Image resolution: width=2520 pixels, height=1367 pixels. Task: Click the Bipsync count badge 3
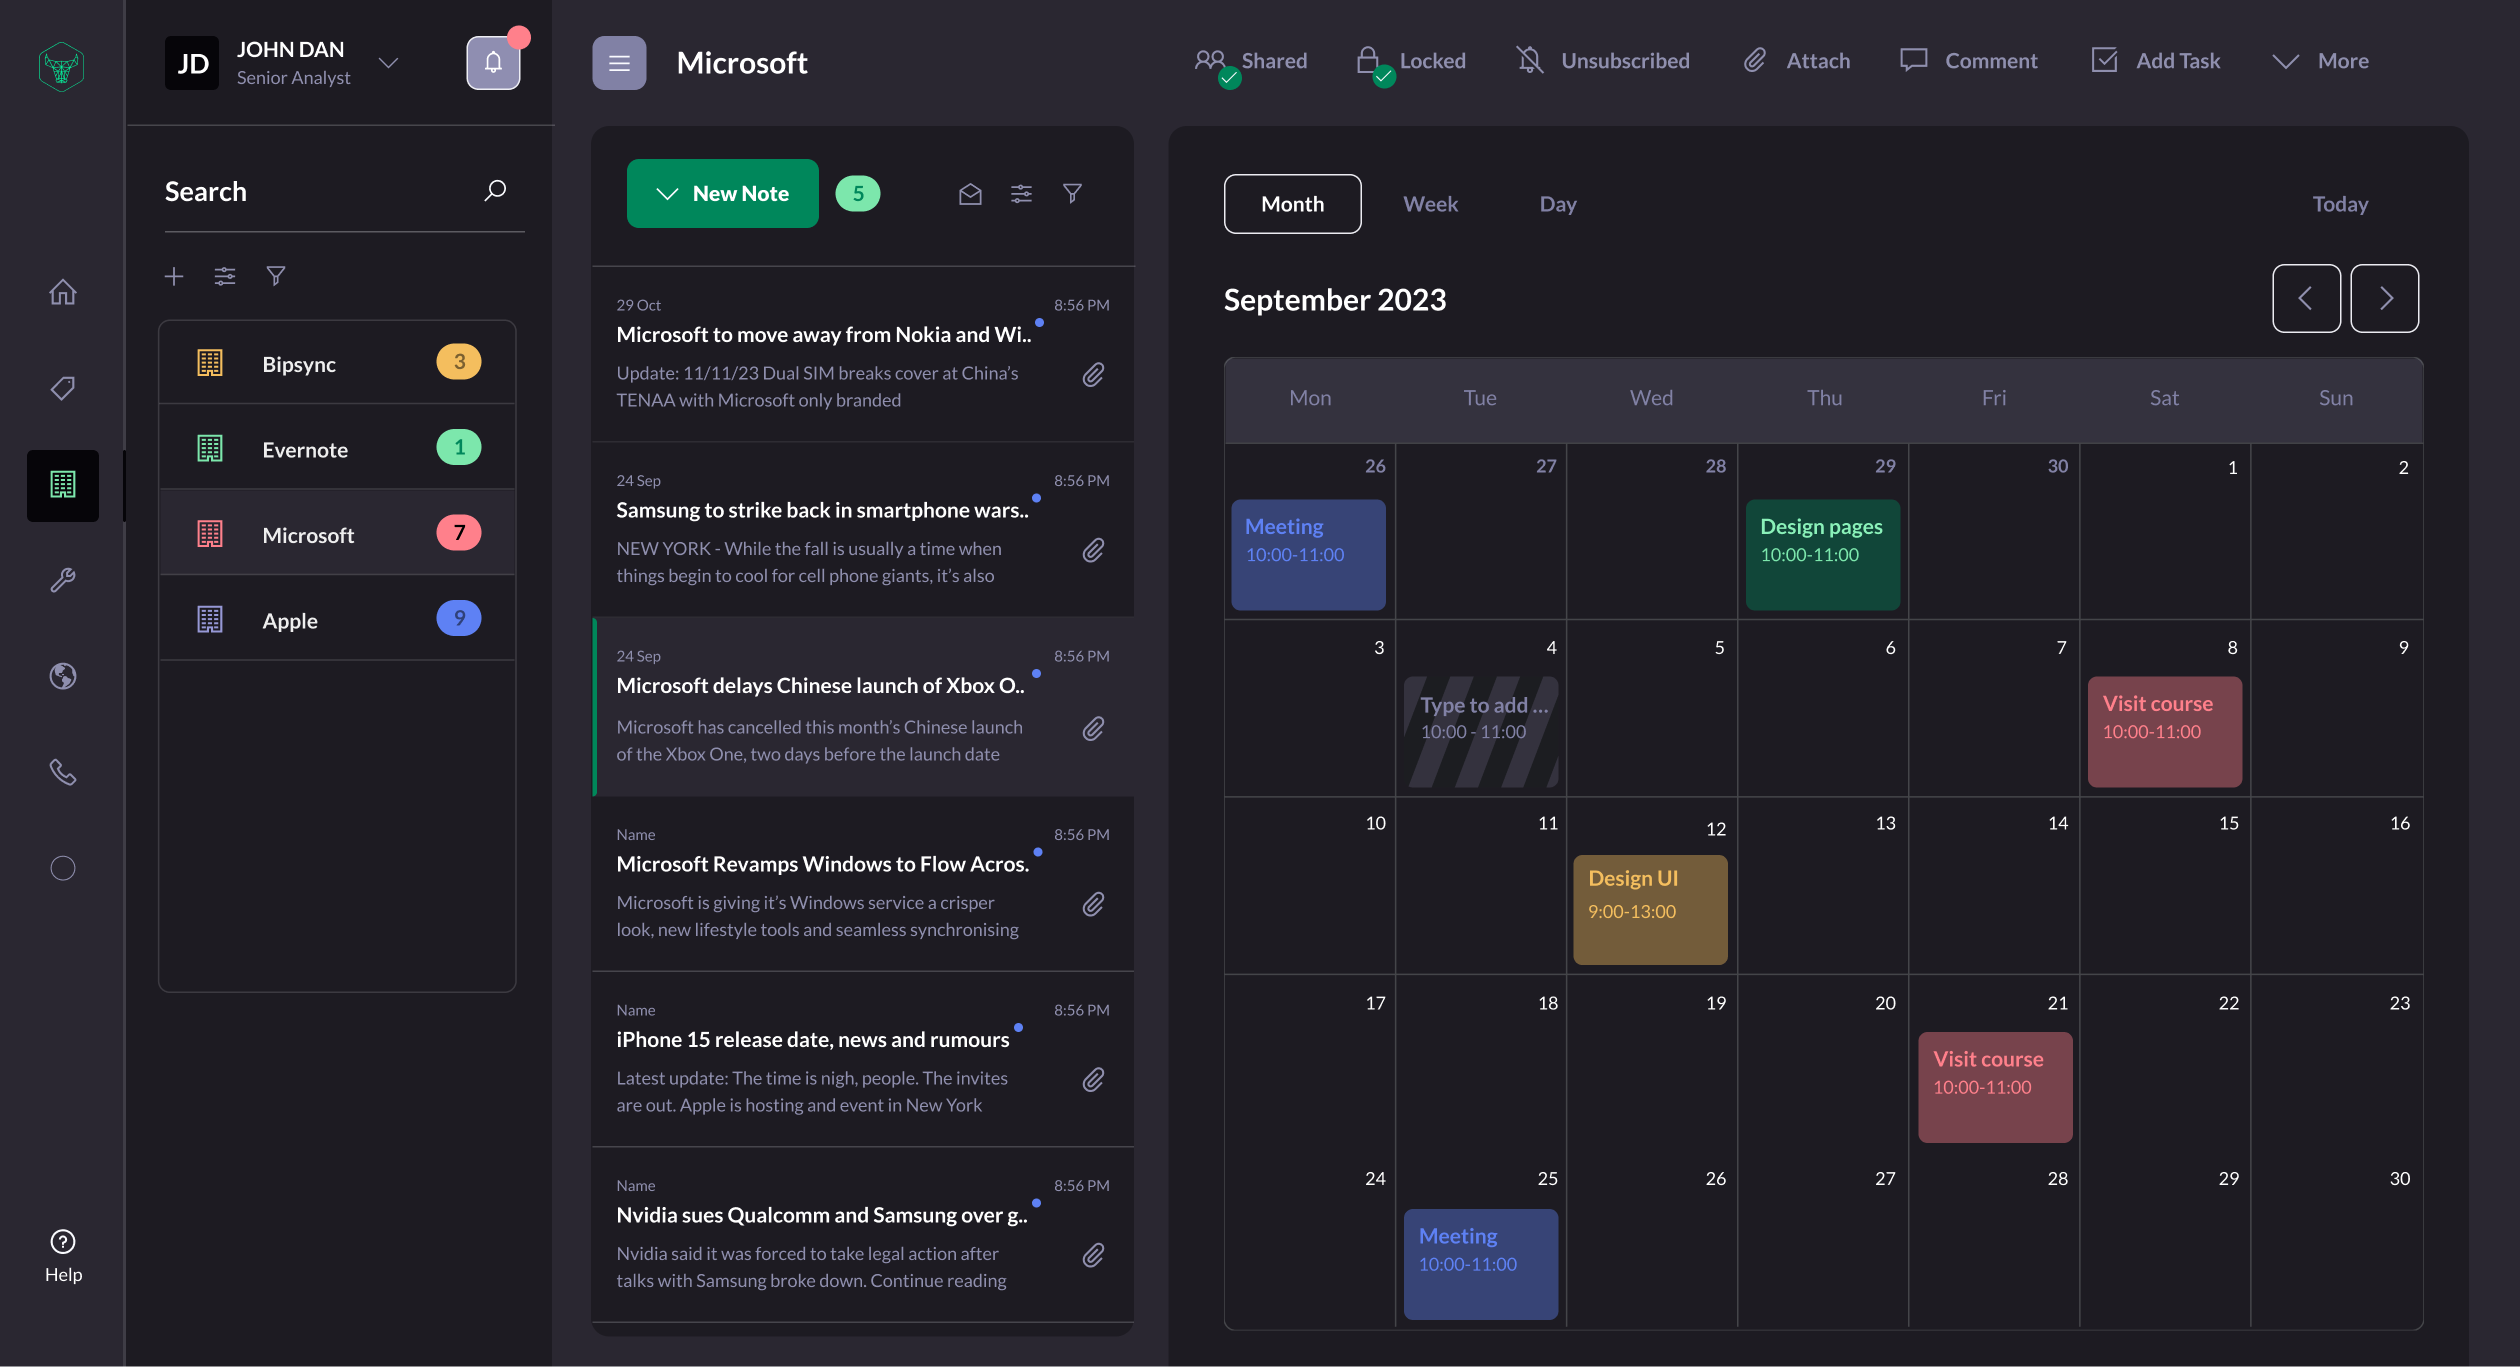(459, 362)
